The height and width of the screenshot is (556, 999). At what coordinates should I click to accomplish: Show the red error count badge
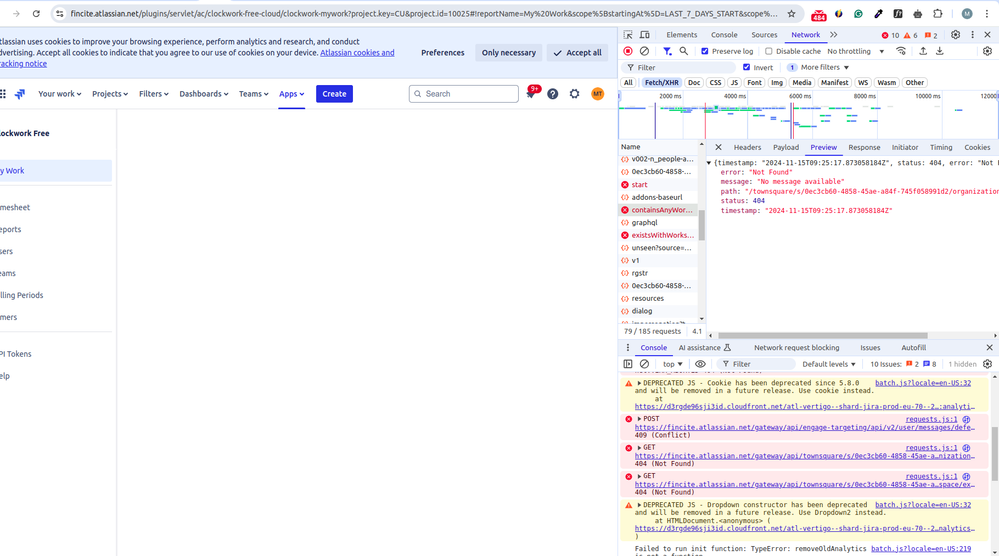click(890, 35)
